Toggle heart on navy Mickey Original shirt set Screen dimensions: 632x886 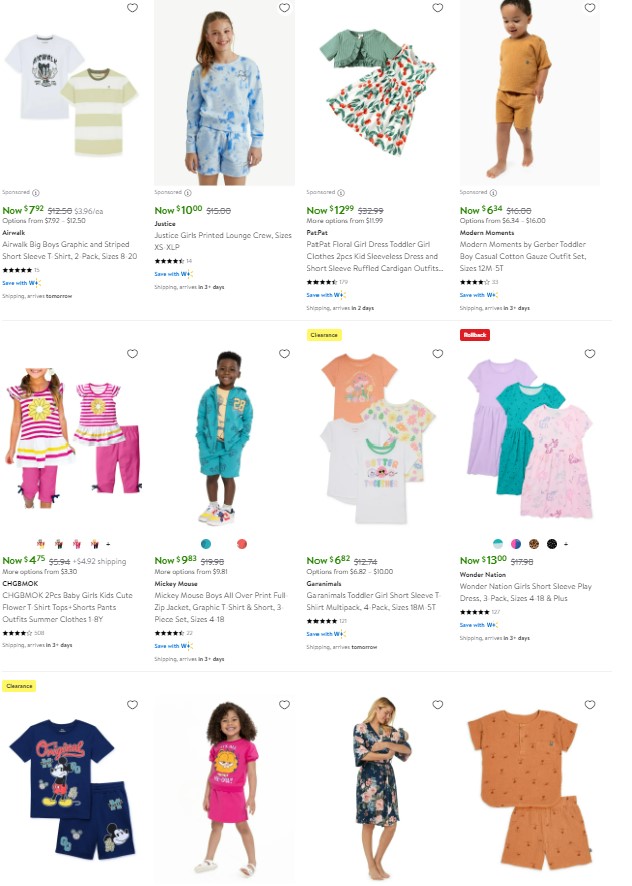pos(132,705)
